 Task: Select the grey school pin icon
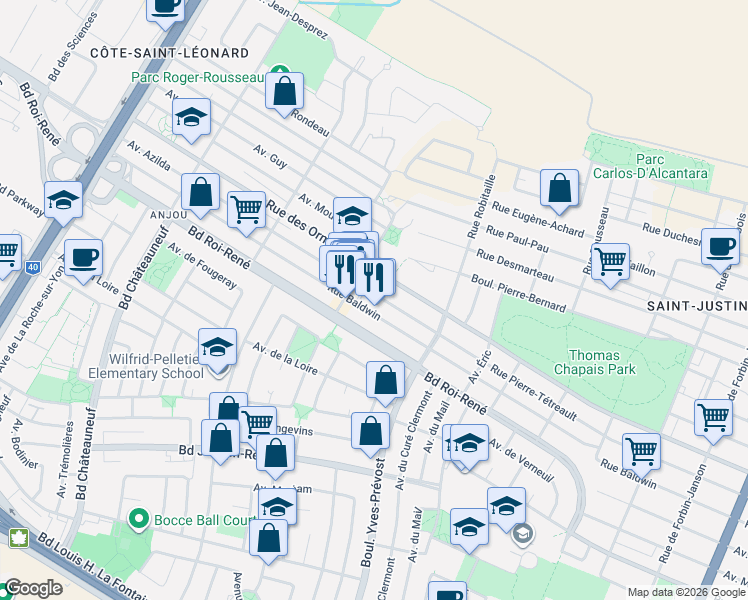[x=523, y=535]
